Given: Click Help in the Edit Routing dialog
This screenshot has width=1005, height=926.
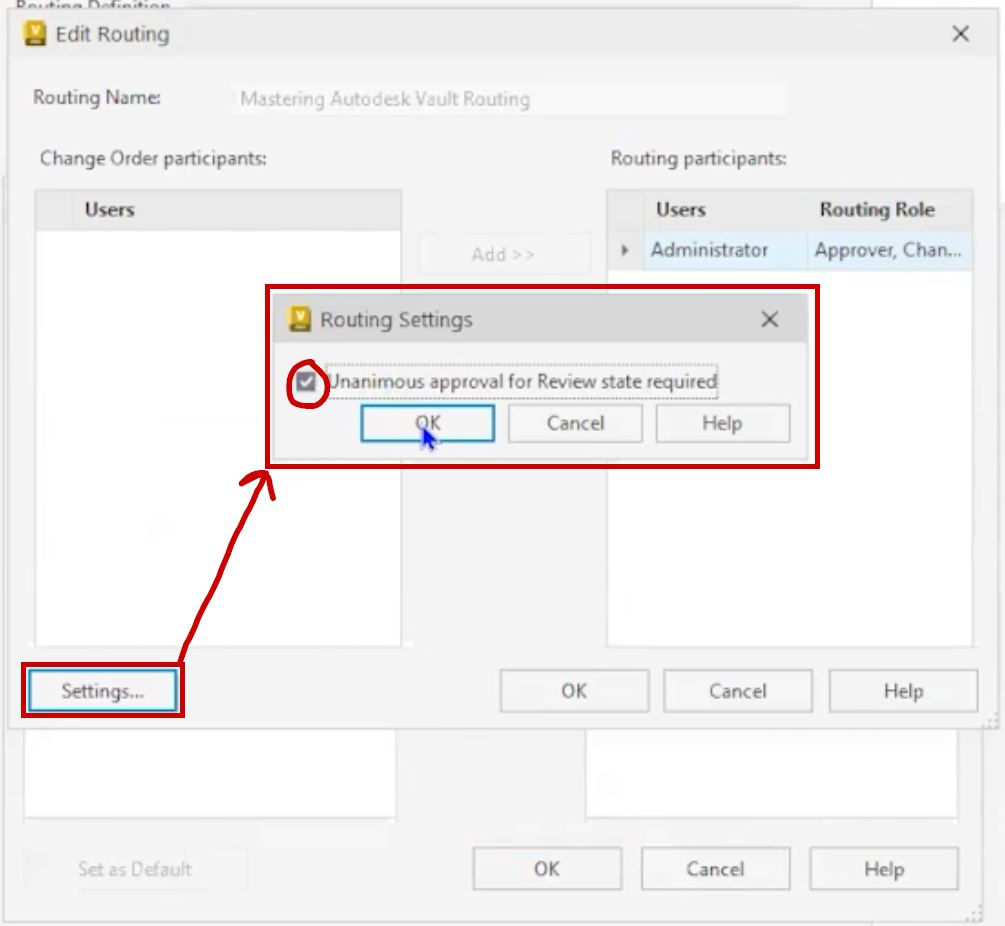Looking at the screenshot, I should coord(903,691).
